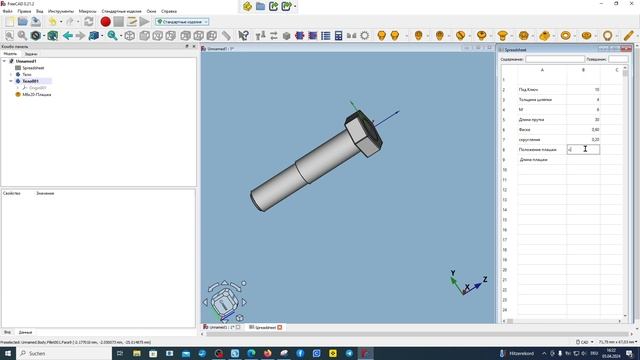Click the Псевдоним alias input field
This screenshot has height=360, width=640.
click(x=618, y=59)
